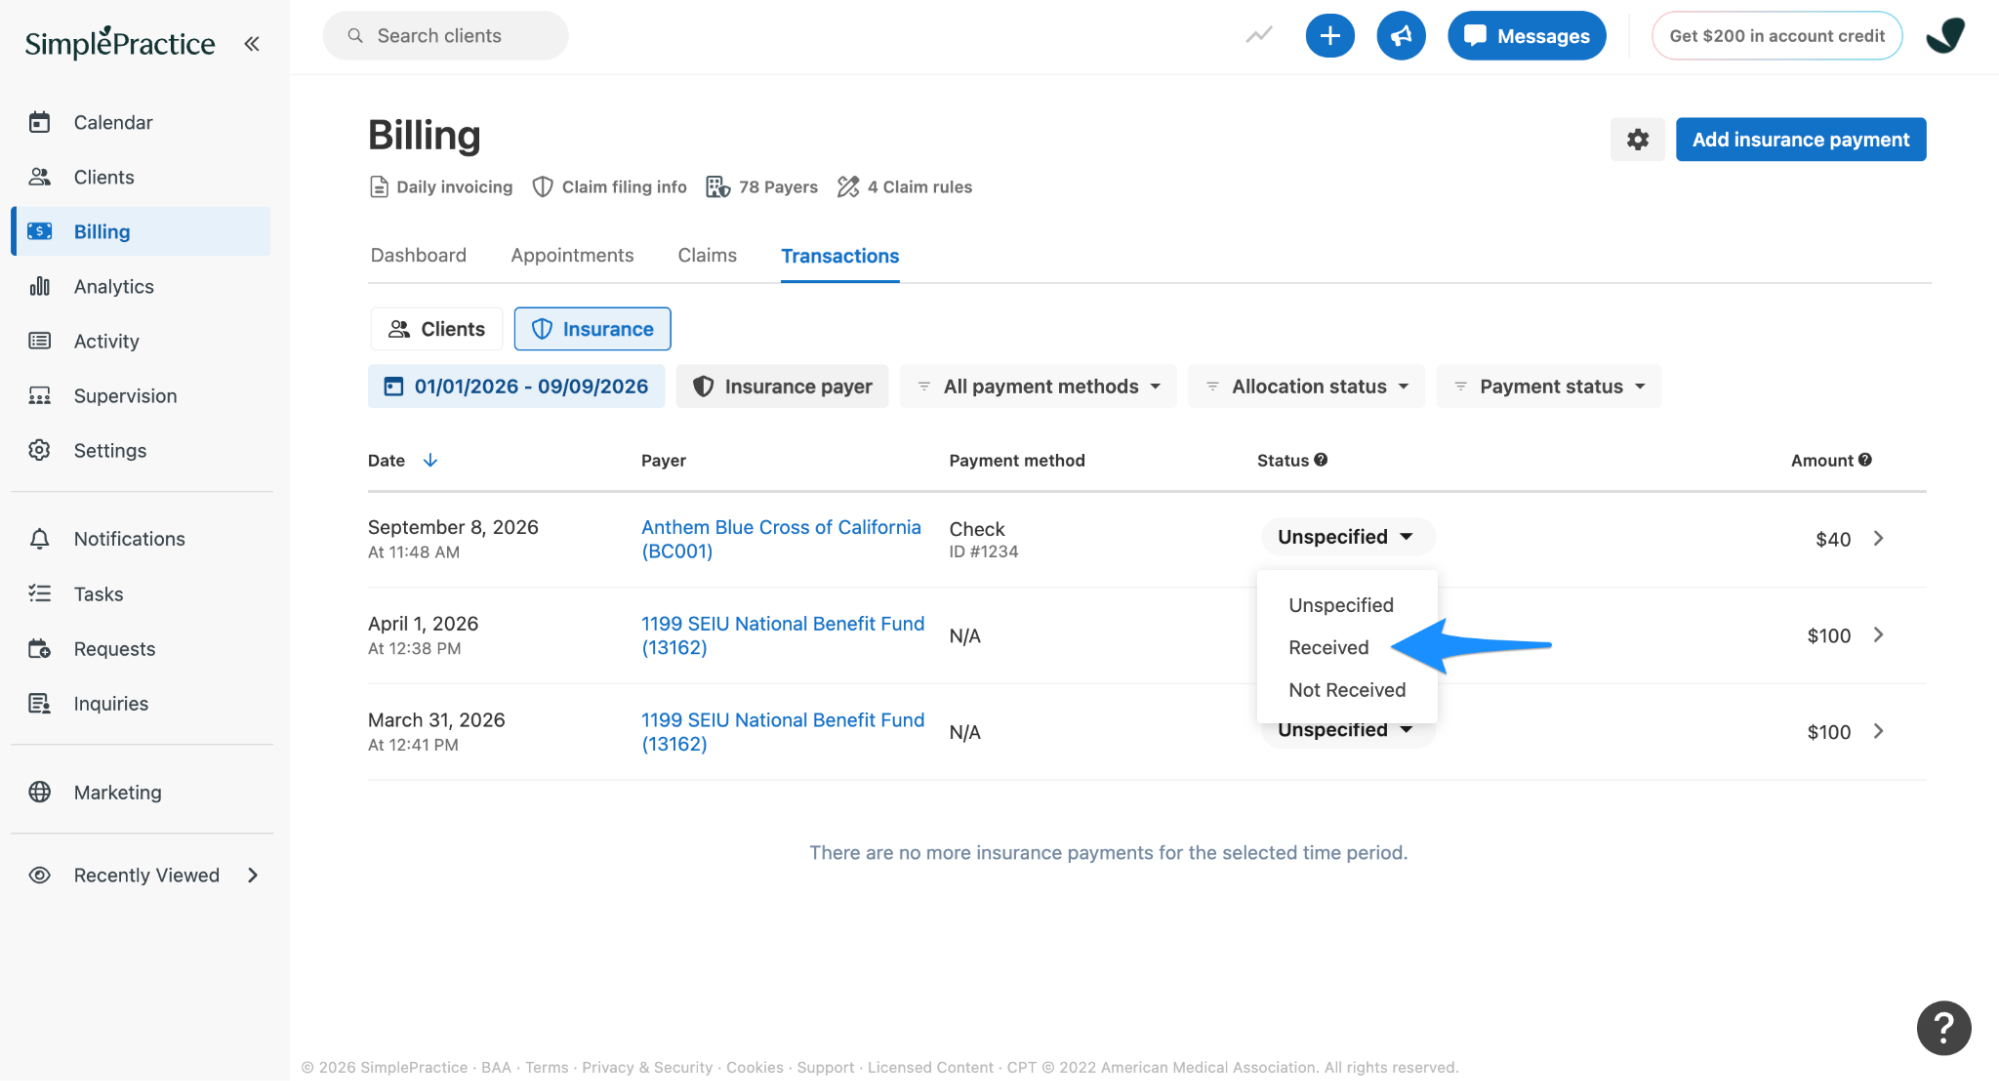Viewport: 1999px width, 1081px height.
Task: Open Claim filing info link
Action: tap(610, 187)
